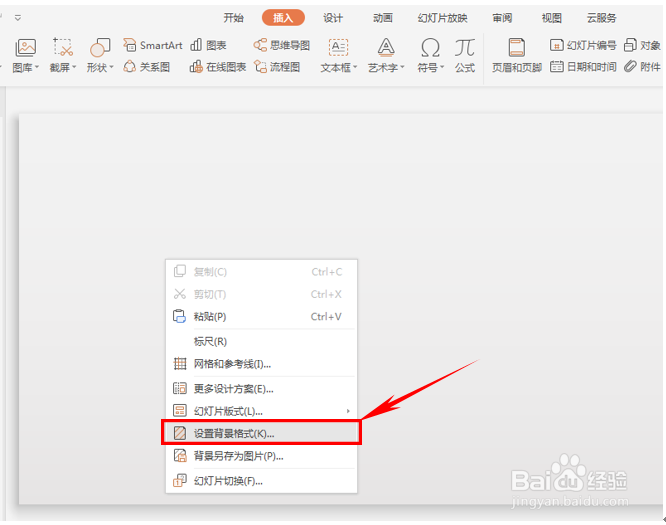Expand the 形状 dropdown arrow
The image size is (666, 525).
coord(112,67)
